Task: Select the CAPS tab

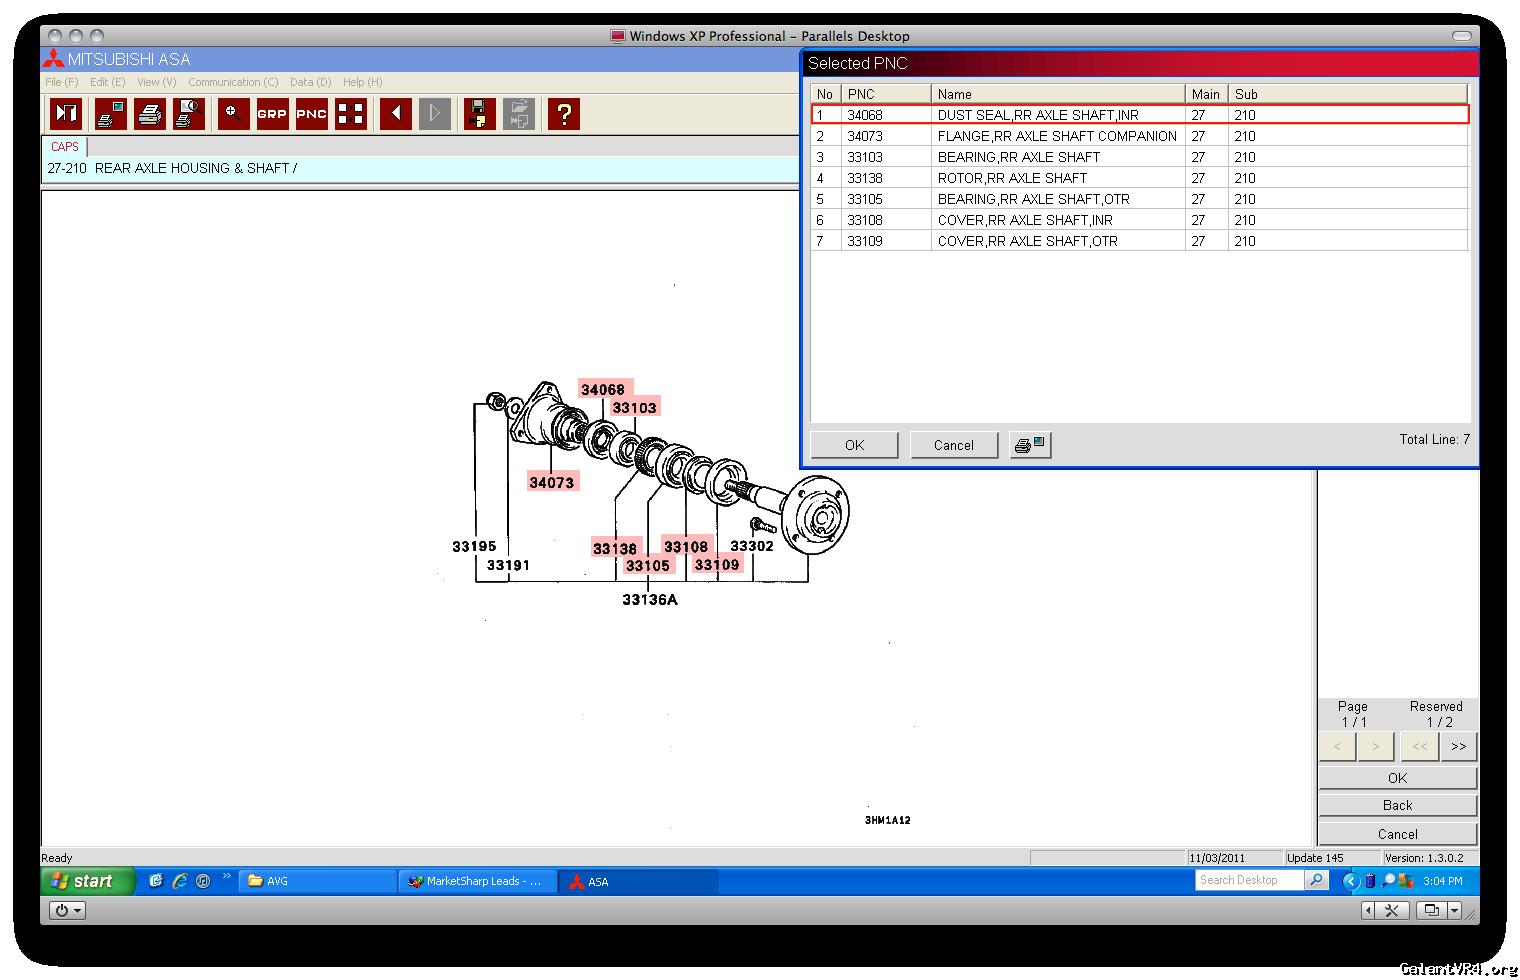Action: point(65,146)
